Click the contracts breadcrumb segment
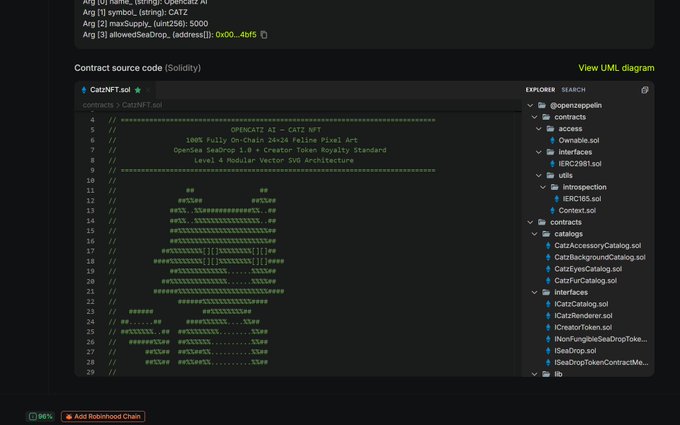The height and width of the screenshot is (425, 680). 98,105
